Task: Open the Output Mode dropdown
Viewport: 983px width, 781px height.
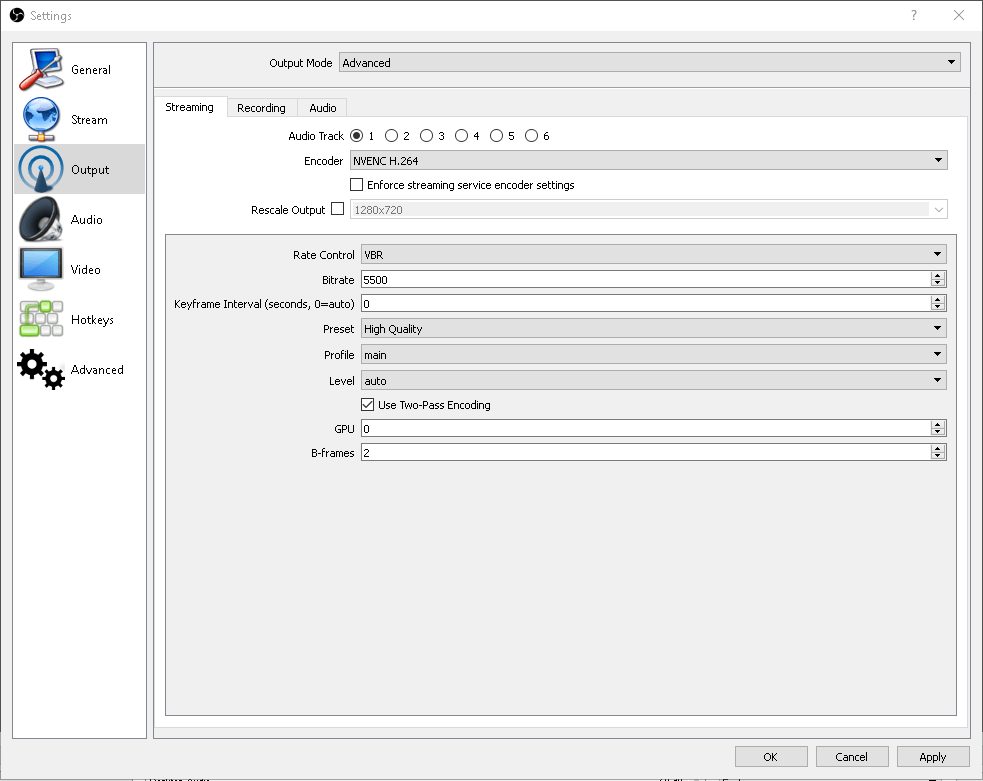Action: tap(949, 61)
